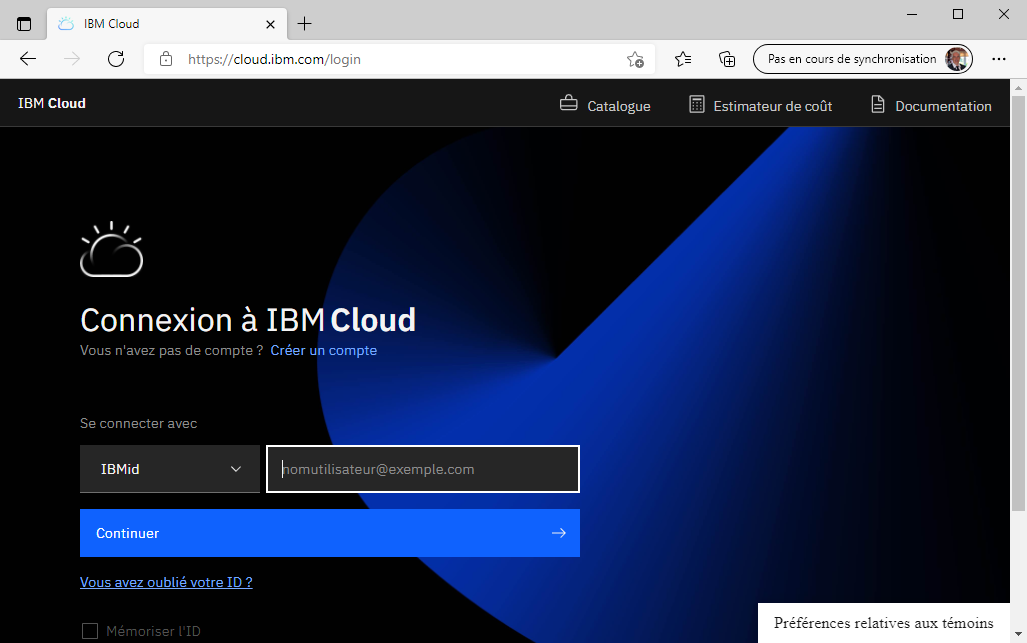Open a new browser tab
The height and width of the screenshot is (643, 1027).
tap(305, 23)
